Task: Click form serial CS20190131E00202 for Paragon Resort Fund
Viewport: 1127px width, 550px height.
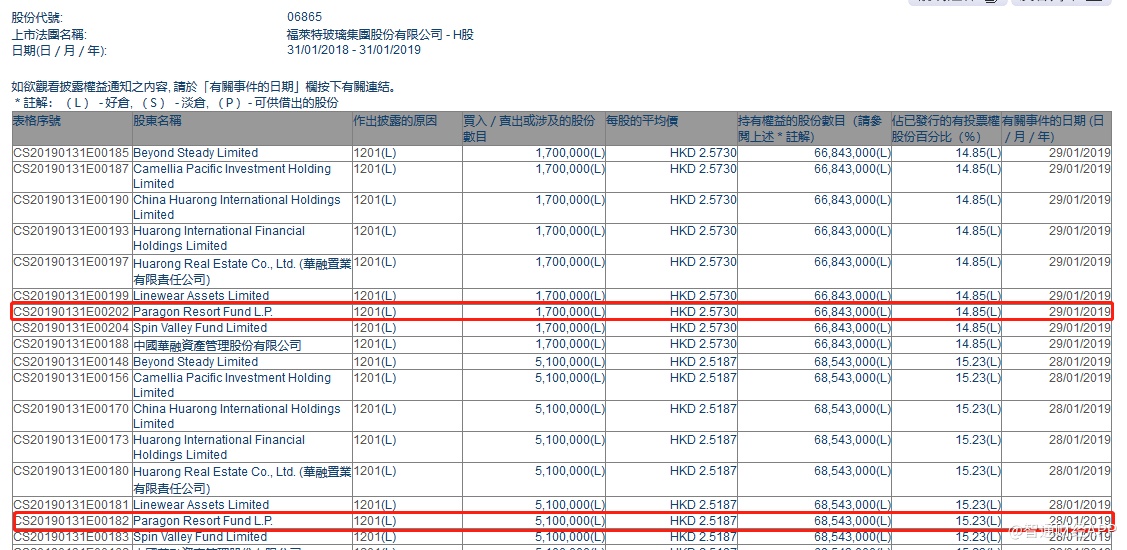Action: point(71,312)
